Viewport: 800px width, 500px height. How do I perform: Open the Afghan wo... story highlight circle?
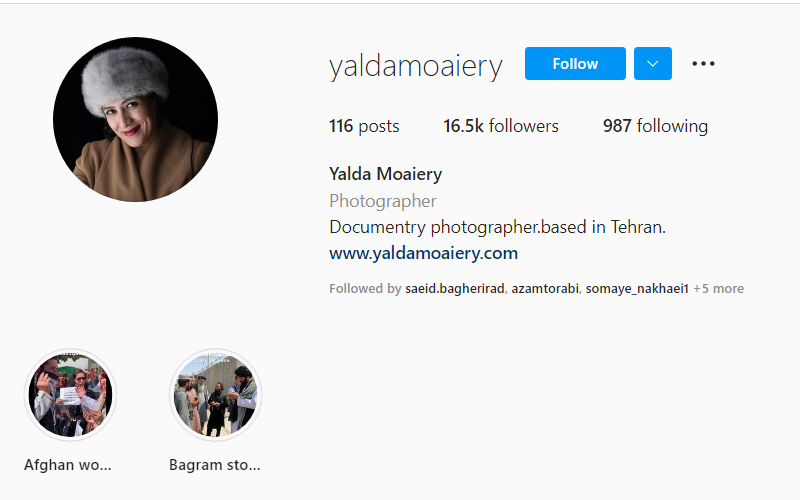(x=70, y=395)
